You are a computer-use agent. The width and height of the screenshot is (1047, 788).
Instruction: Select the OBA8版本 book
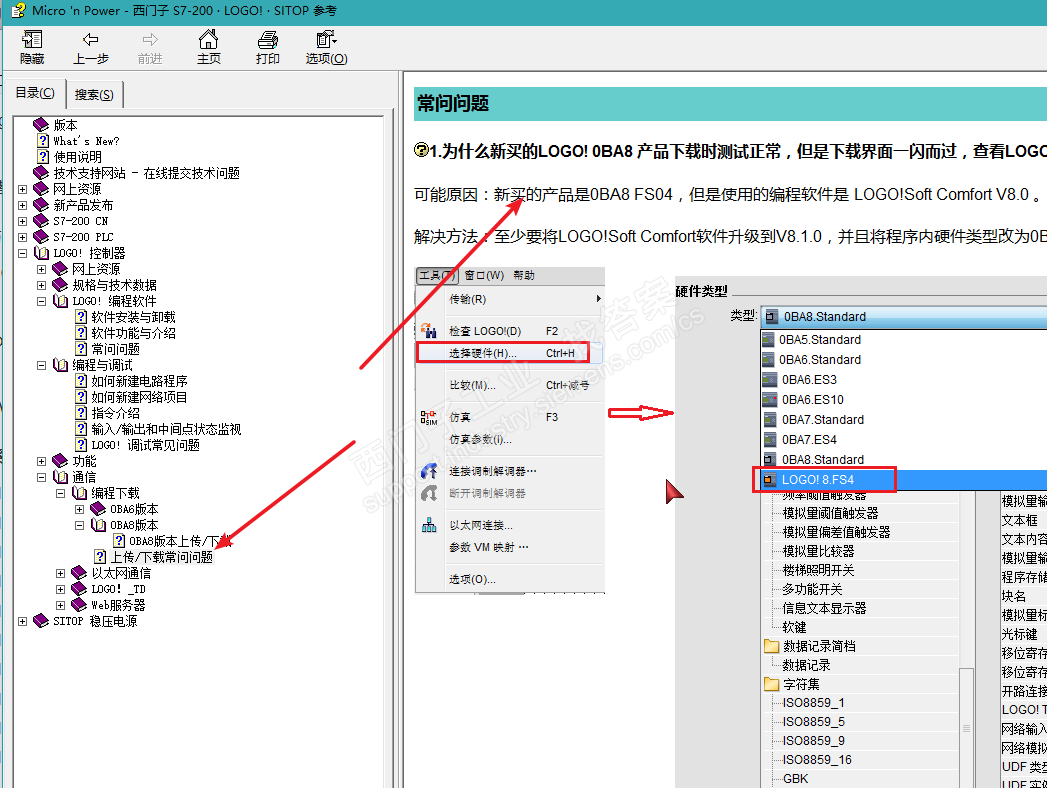click(x=134, y=526)
